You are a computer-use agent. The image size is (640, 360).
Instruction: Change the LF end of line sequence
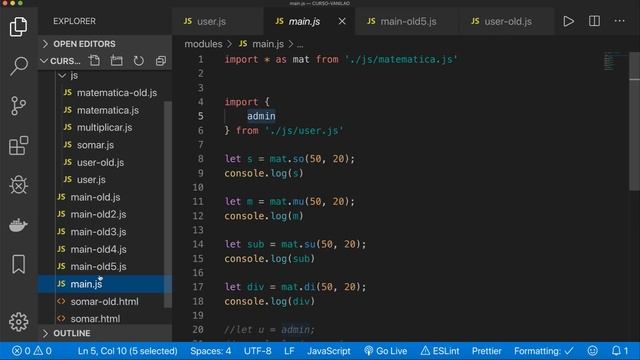(x=289, y=351)
